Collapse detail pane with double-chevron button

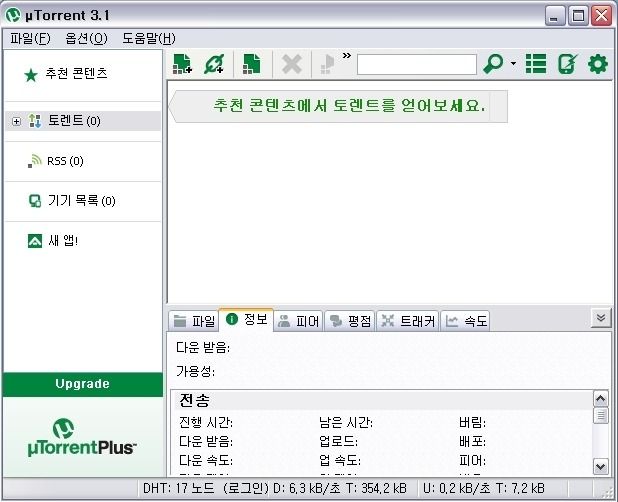[601, 318]
